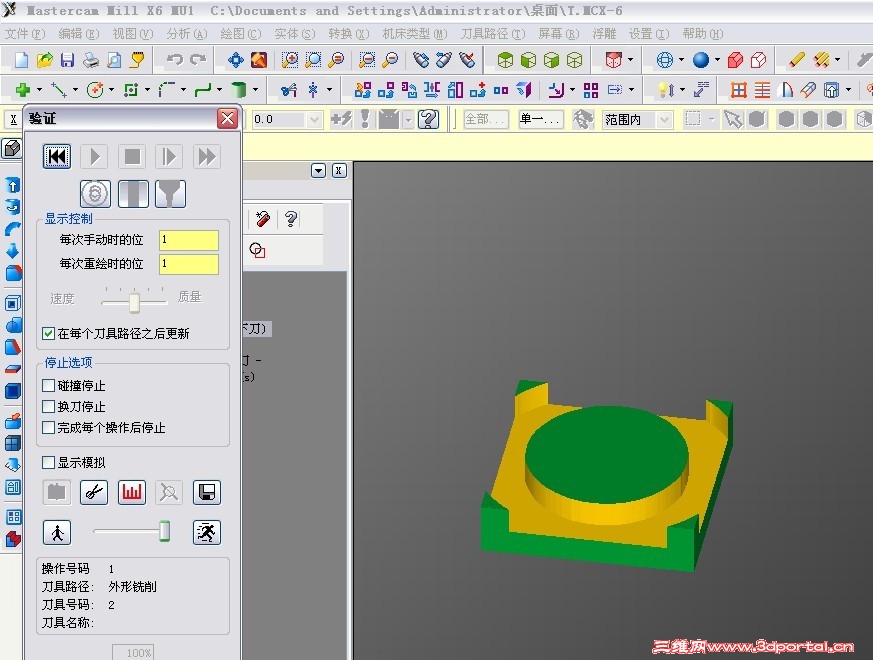This screenshot has height=660, width=873.
Task: Select the isometric view cube icon
Action: (x=505, y=60)
